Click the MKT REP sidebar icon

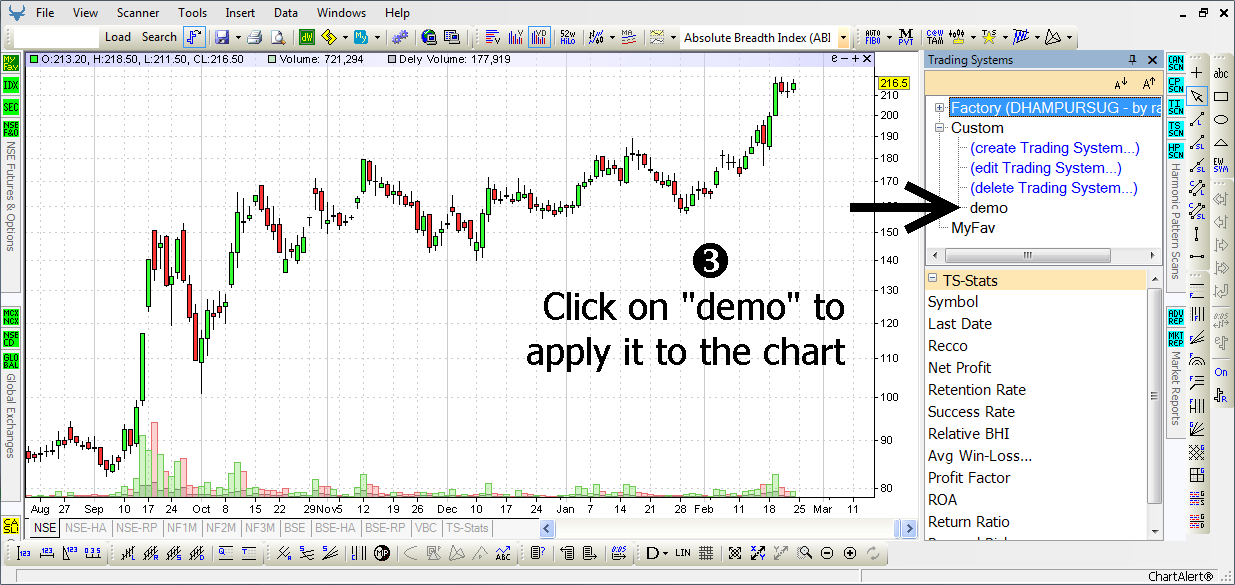click(x=1176, y=338)
